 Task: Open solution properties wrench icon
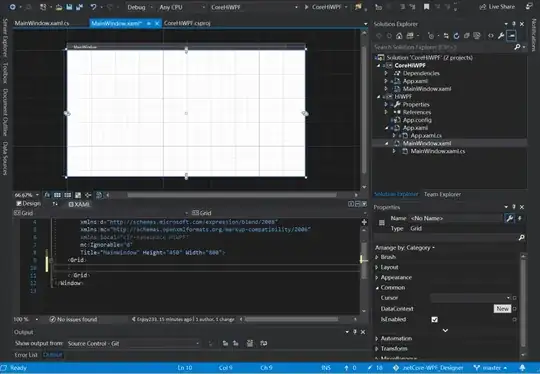[501, 36]
